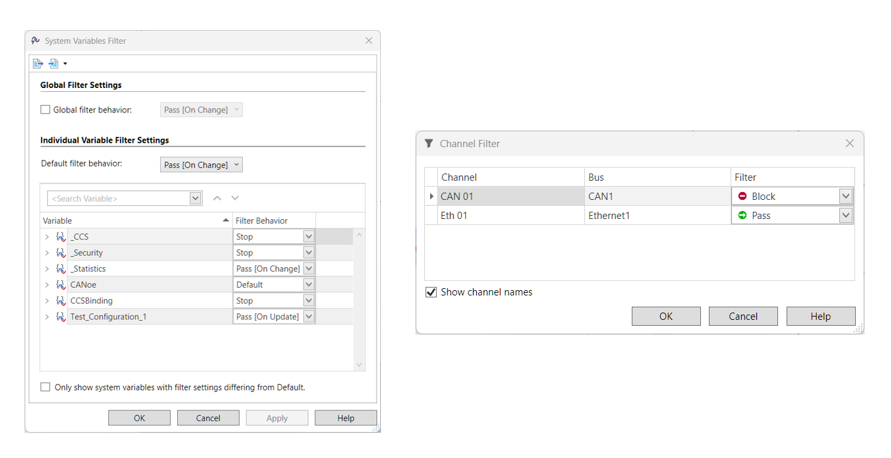This screenshot has width=891, height=458.
Task: Toggle only show variables differing from Default
Action: 45,387
